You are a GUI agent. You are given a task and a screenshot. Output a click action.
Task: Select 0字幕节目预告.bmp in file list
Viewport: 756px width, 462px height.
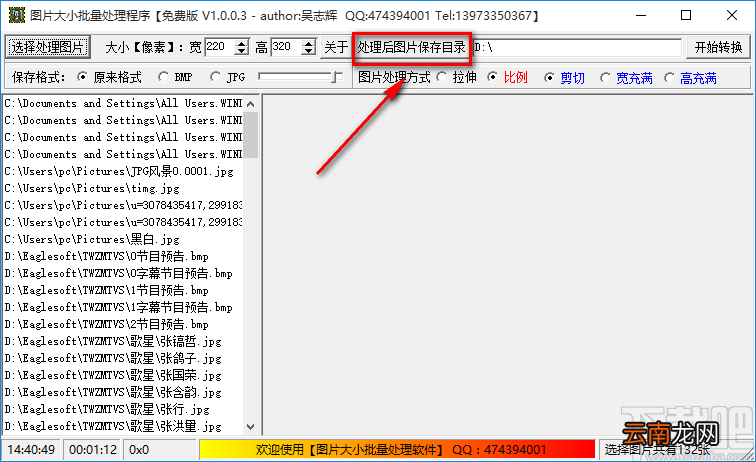[x=123, y=273]
